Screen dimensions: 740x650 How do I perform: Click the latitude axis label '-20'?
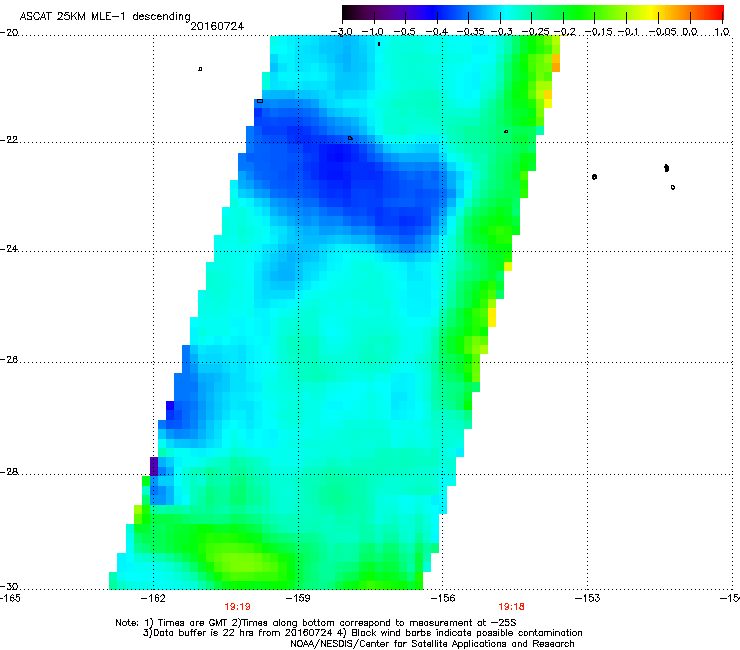point(9,33)
